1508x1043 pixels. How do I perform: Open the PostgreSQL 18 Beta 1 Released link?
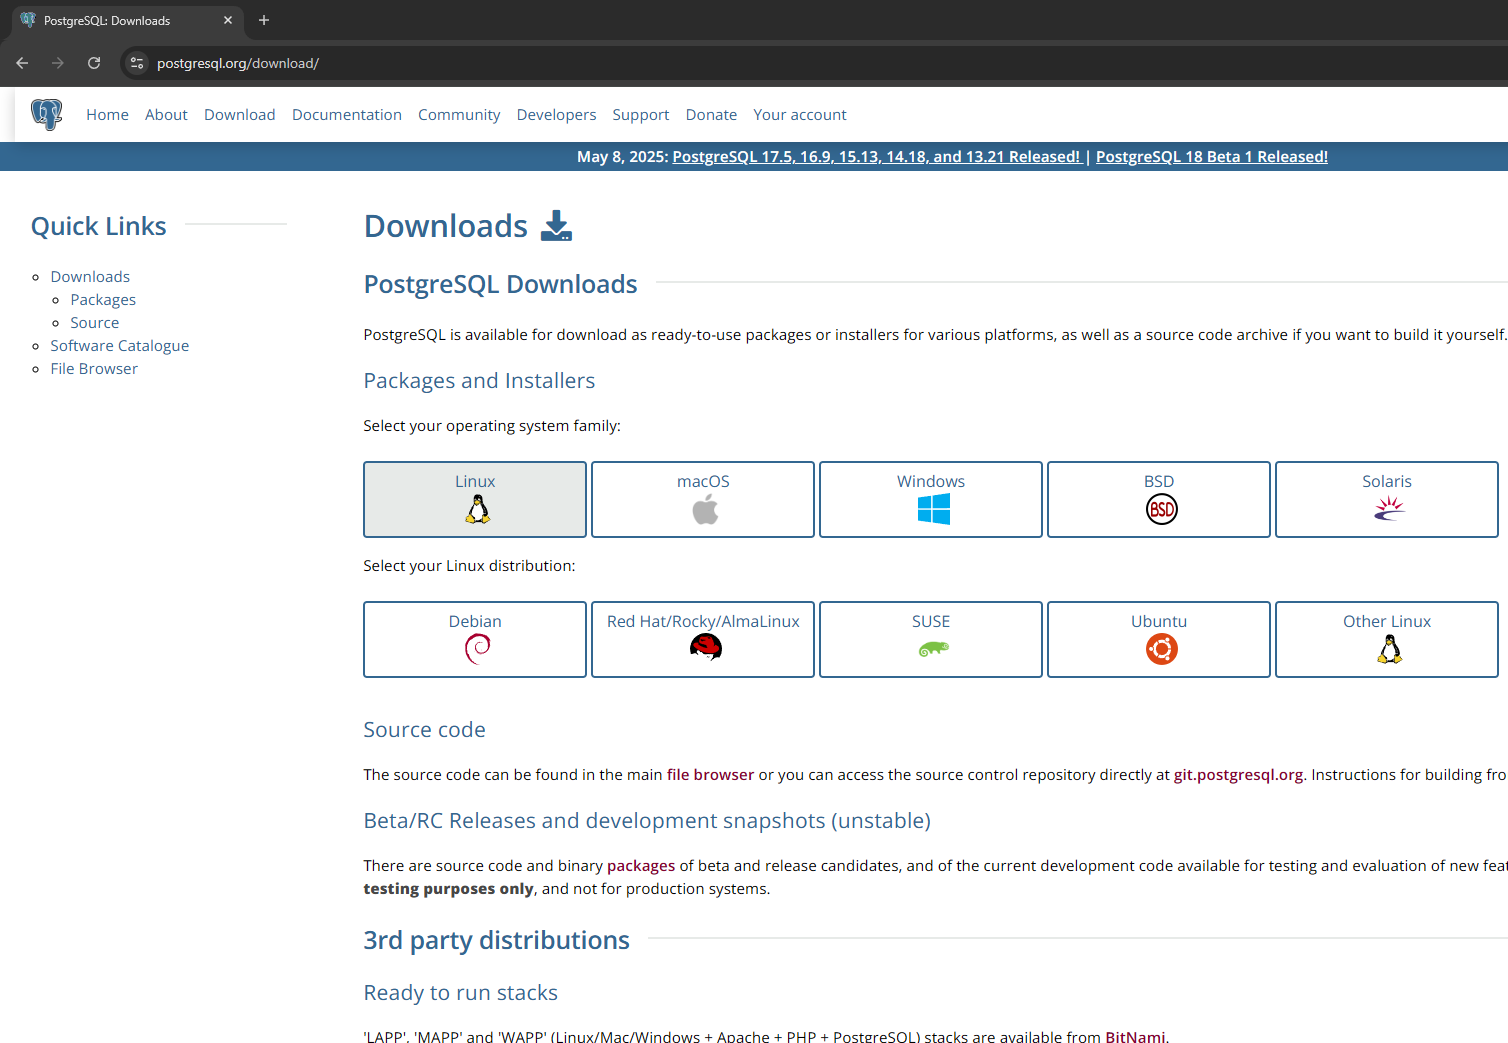(1212, 157)
